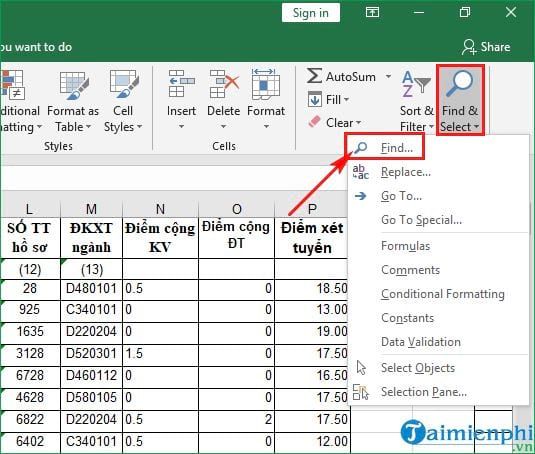Viewport: 535px width, 454px height.
Task: Click the Fill down-arrow icon
Action: pos(314,100)
